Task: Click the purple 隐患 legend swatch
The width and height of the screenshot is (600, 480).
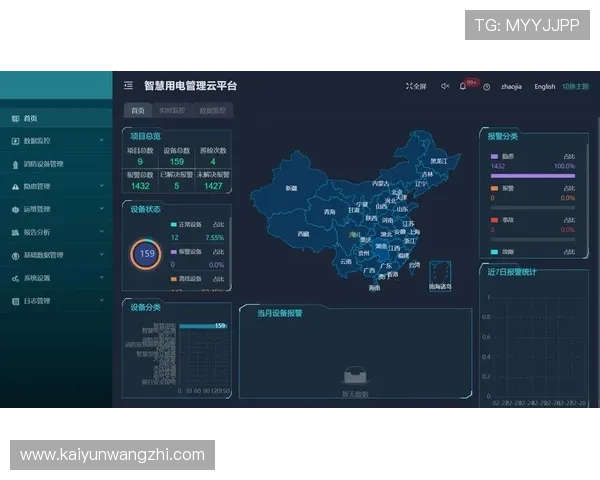Action: (x=494, y=157)
